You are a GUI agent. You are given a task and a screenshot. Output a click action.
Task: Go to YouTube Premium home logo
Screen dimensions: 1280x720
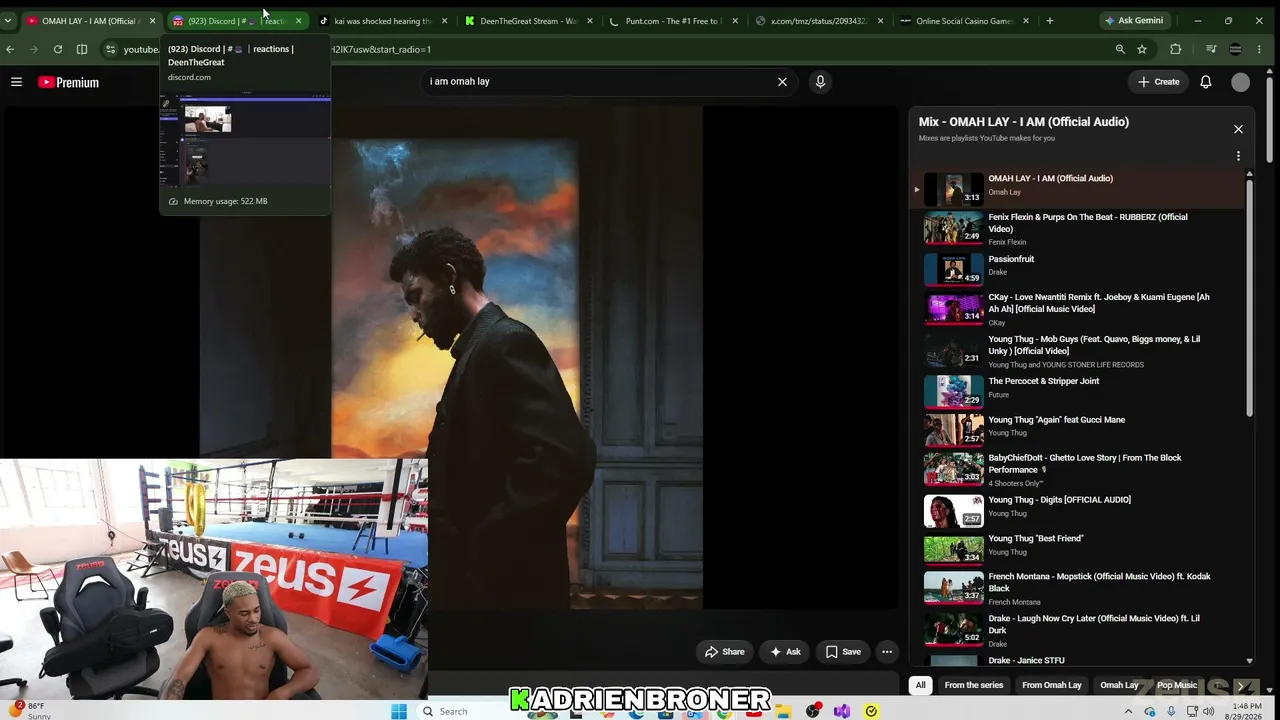68,82
